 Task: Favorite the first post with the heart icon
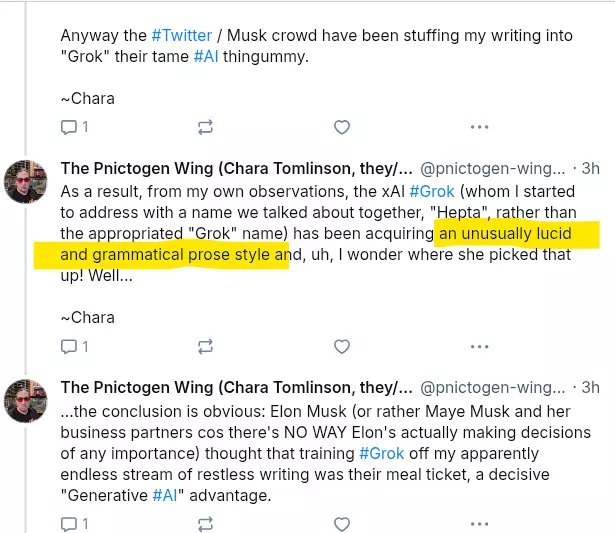[x=342, y=127]
